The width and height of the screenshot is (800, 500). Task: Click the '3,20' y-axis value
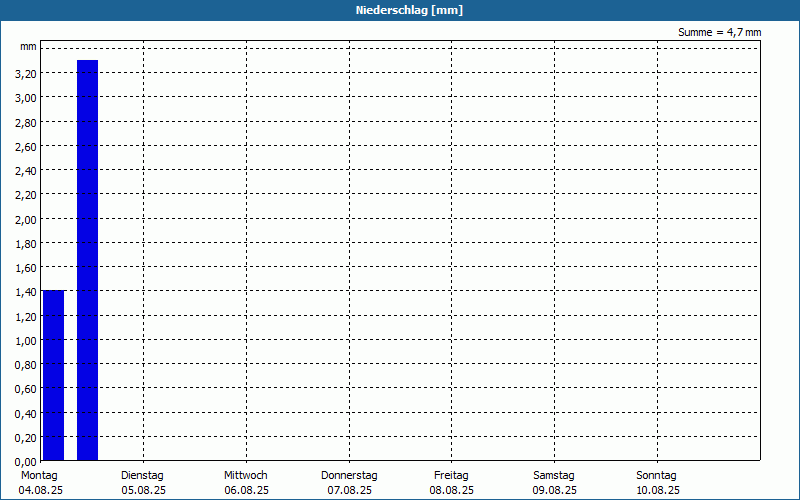[26, 74]
